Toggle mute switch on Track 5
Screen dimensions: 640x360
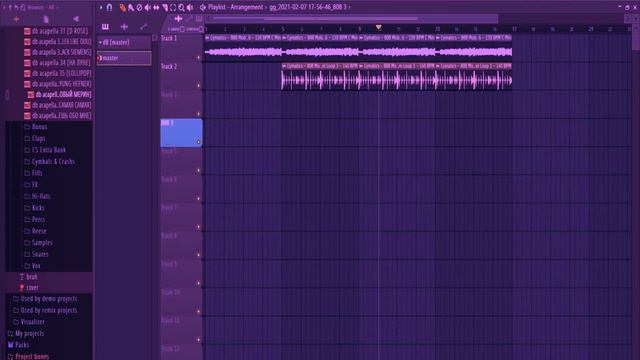199,170
